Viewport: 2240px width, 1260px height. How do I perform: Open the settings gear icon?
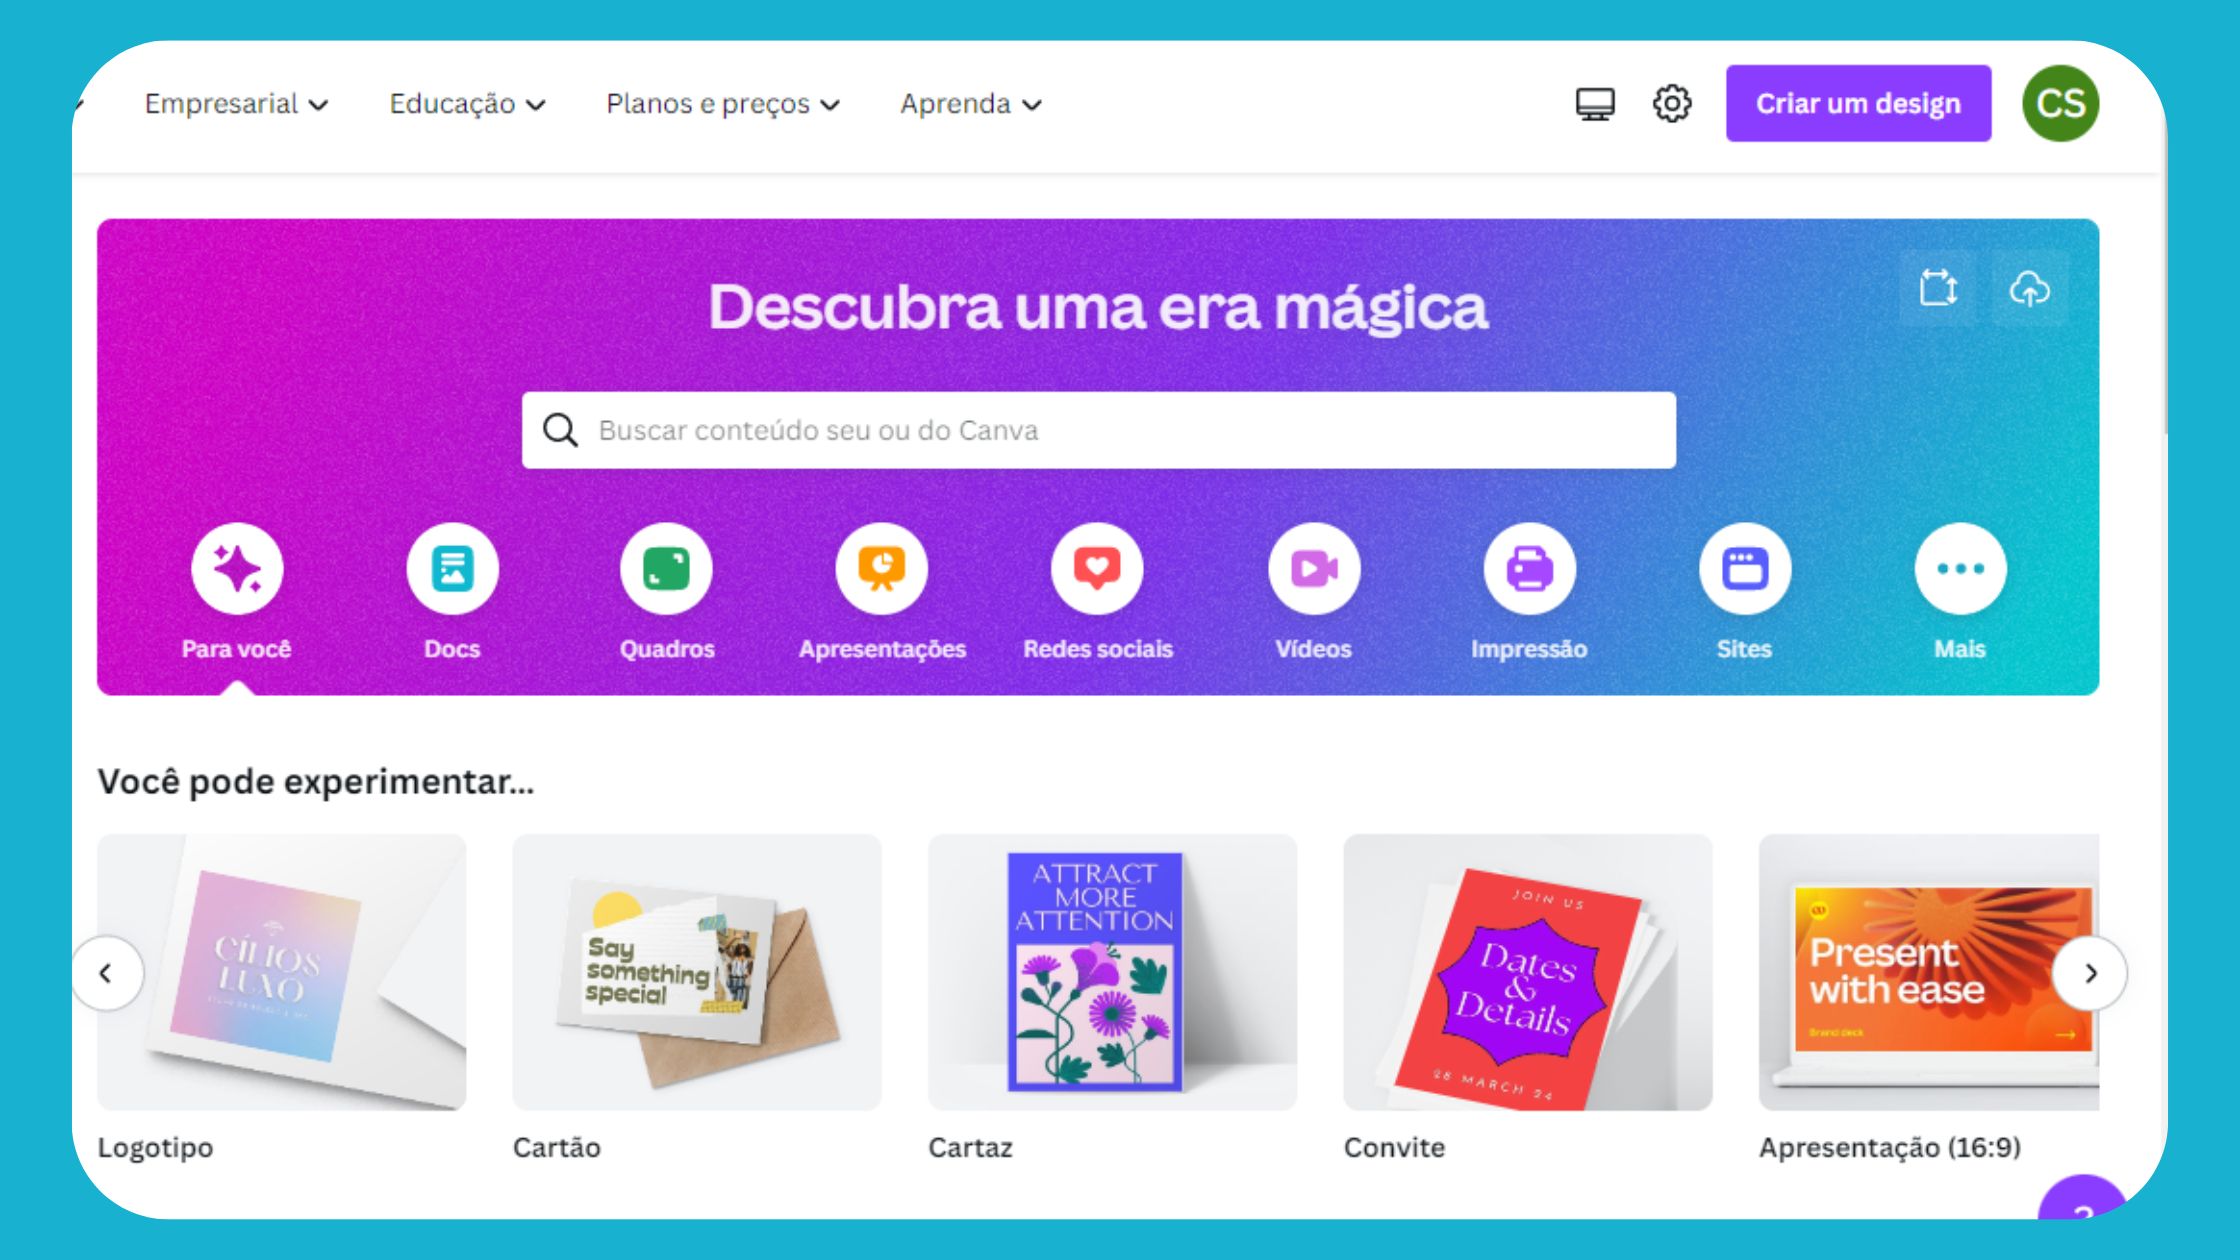coord(1674,103)
